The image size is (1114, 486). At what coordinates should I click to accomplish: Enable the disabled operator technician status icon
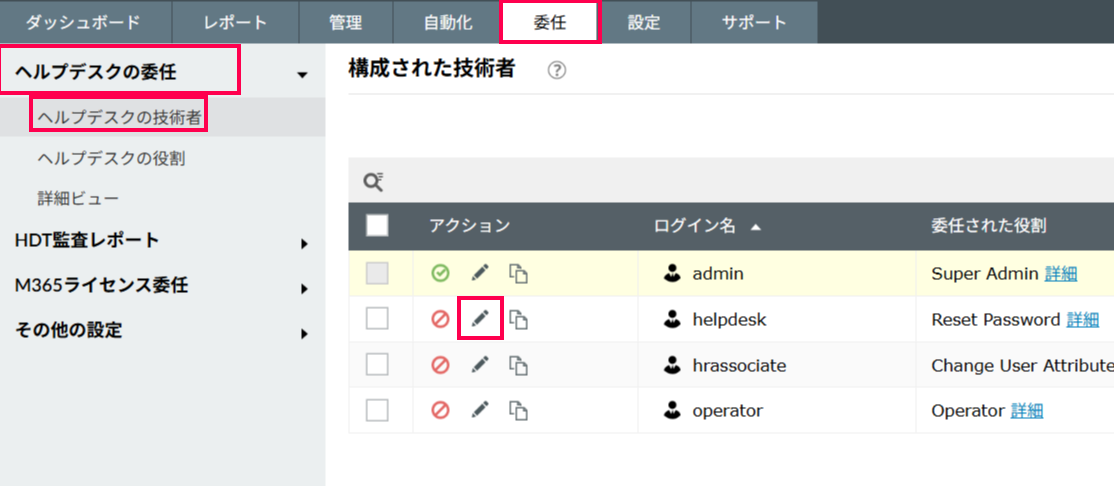[x=440, y=410]
